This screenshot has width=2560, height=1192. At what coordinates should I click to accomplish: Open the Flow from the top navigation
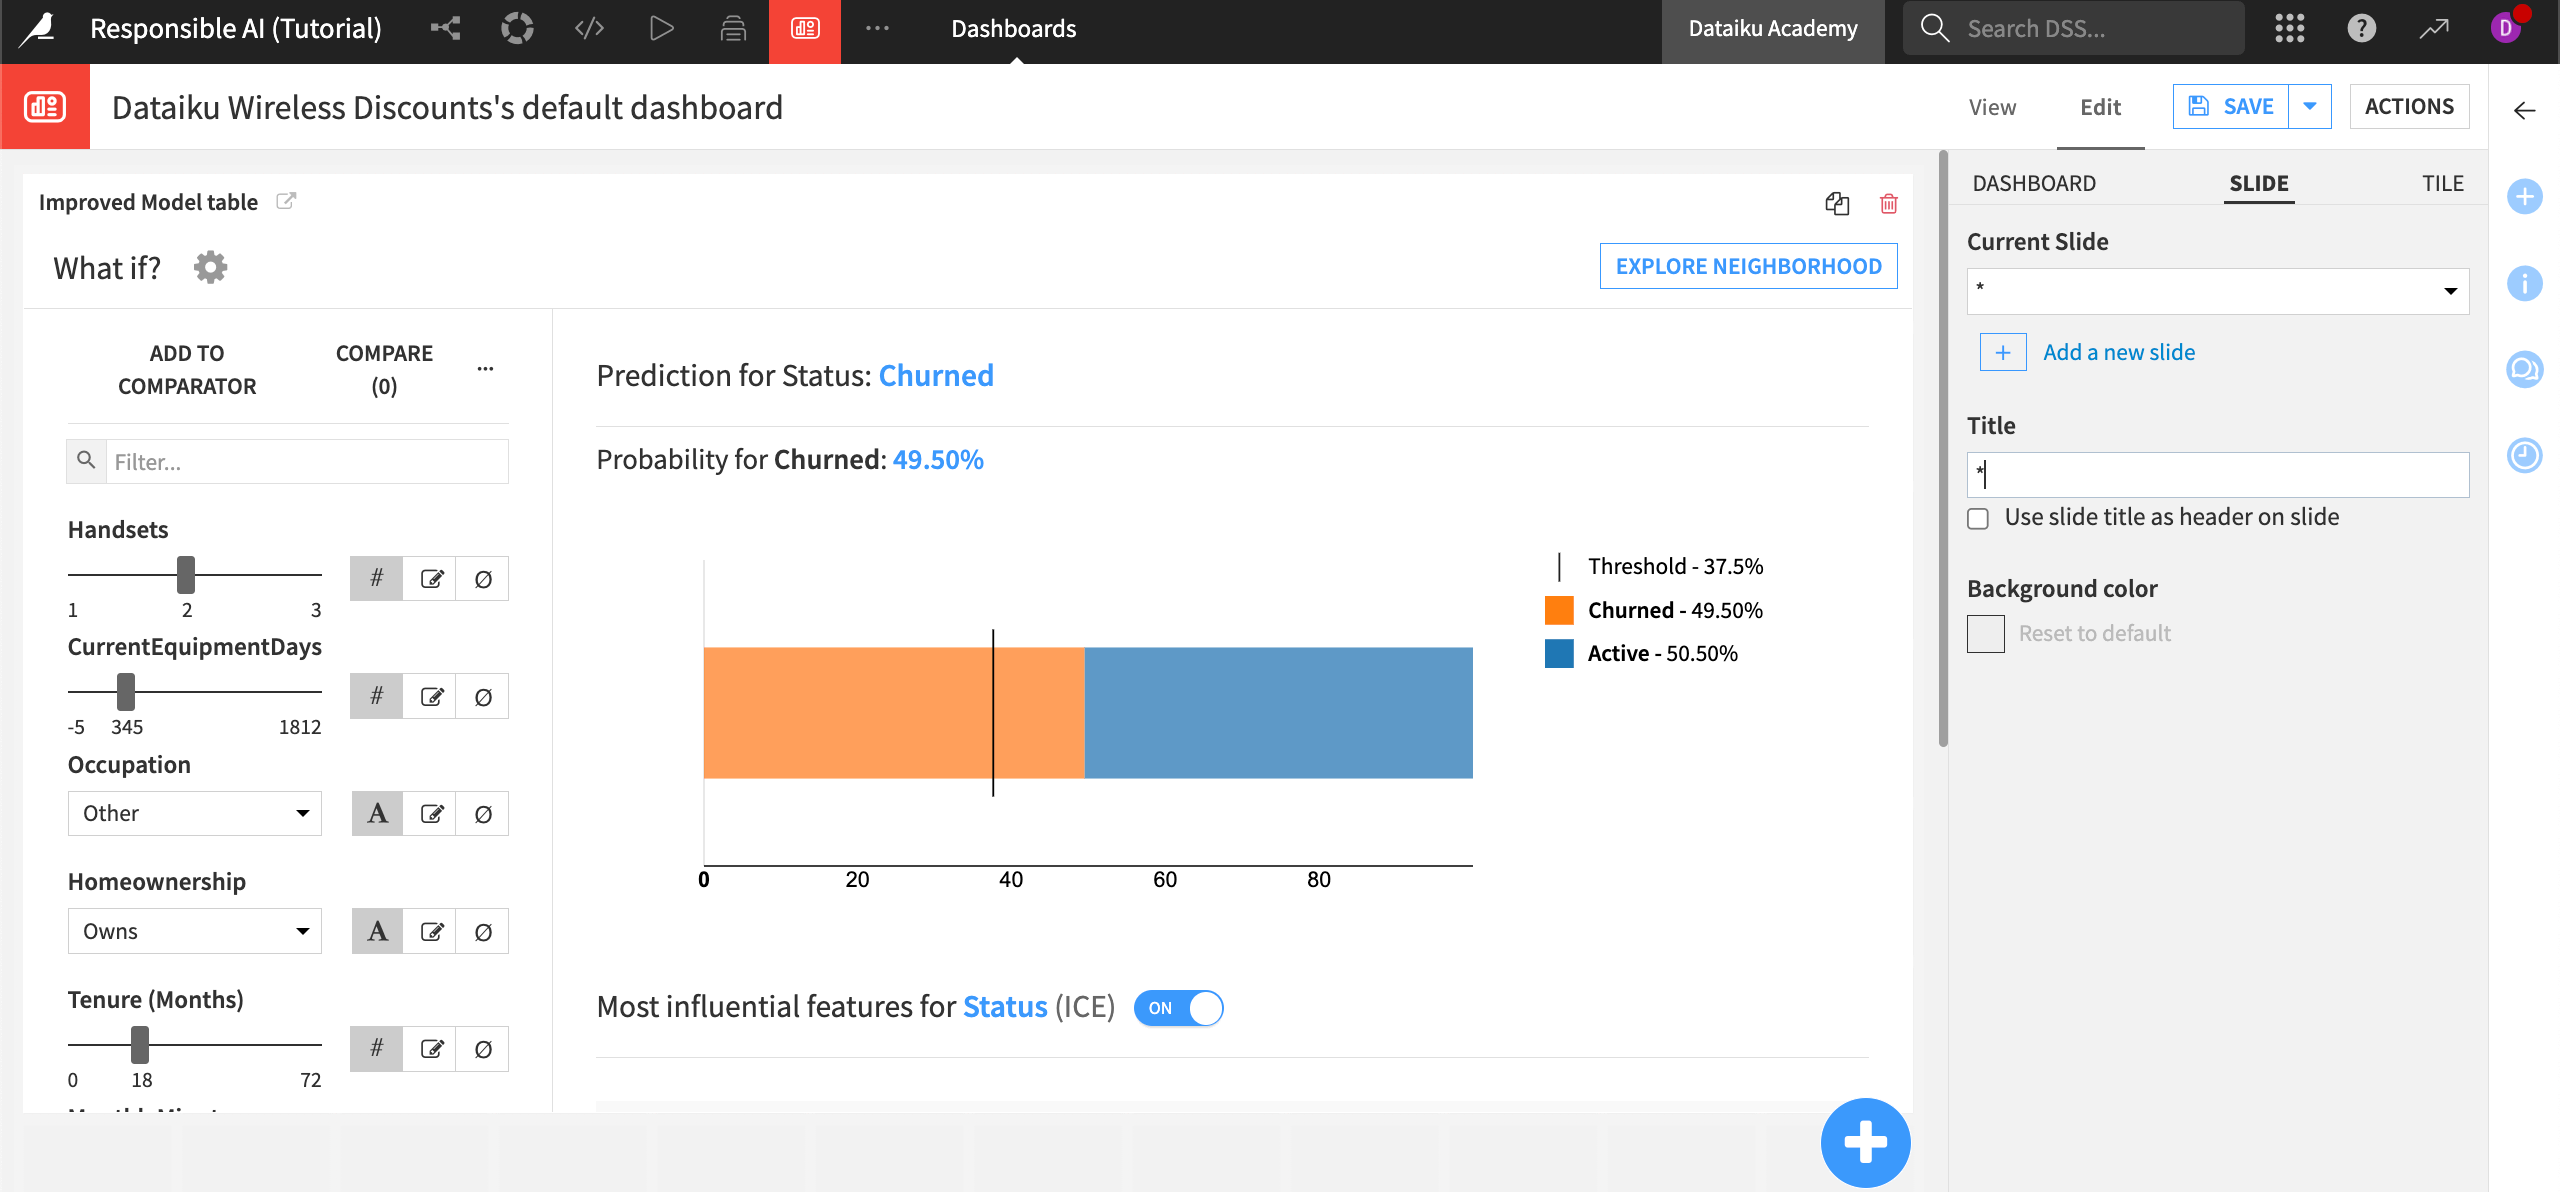(445, 28)
